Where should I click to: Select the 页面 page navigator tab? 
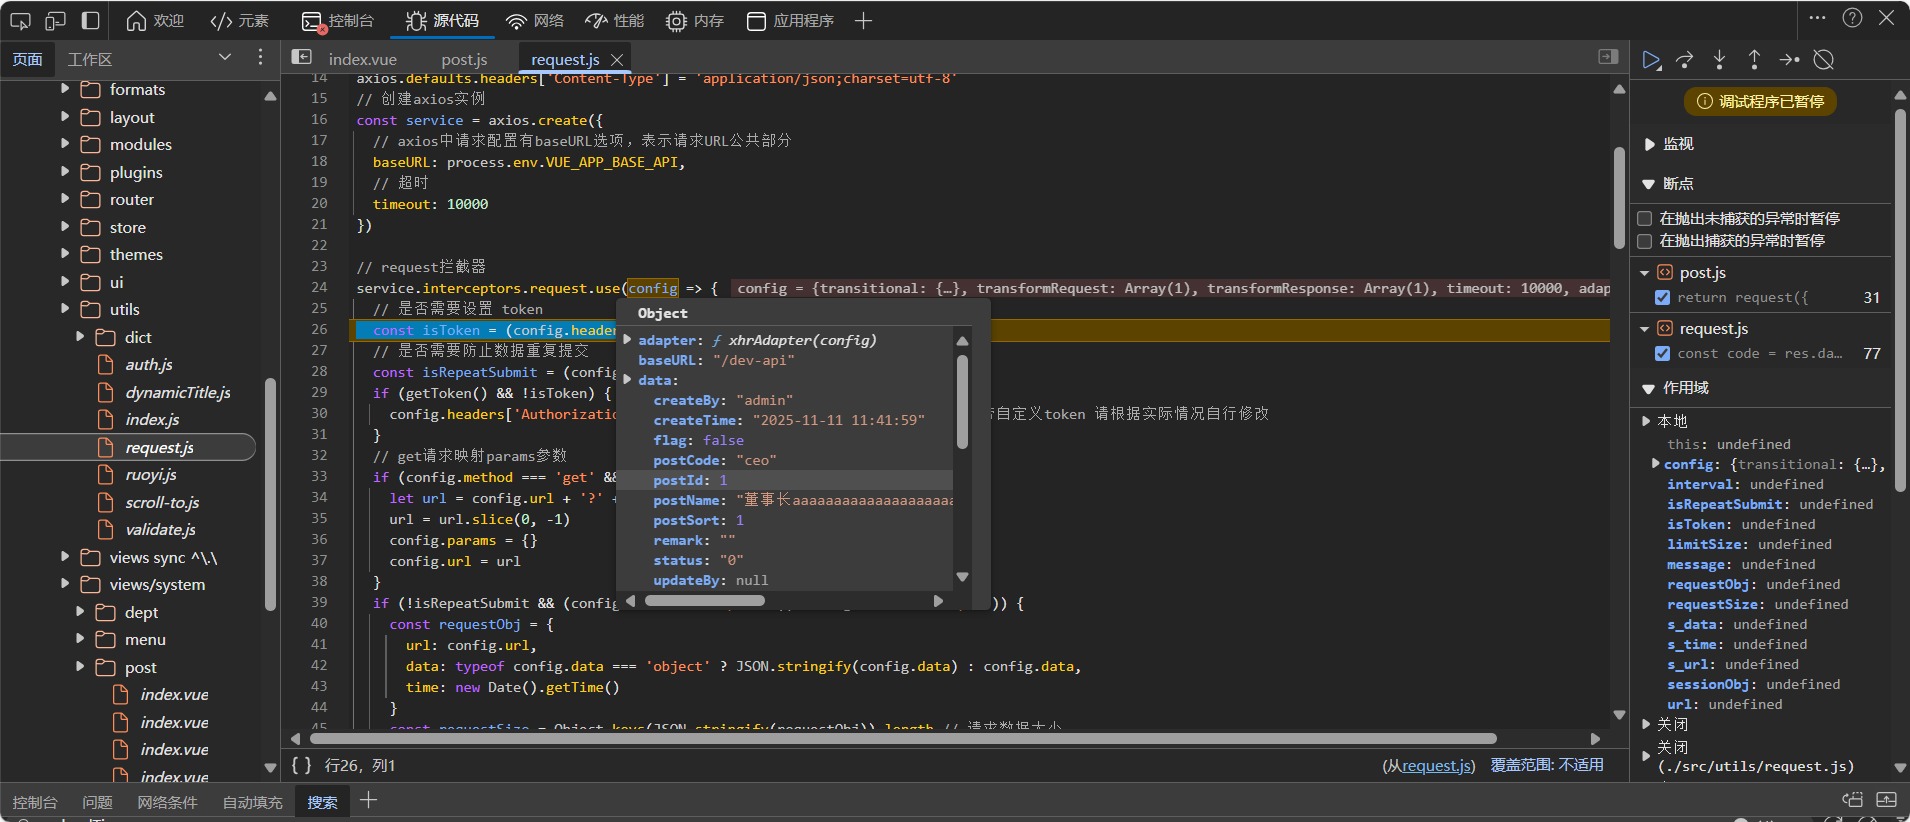27,59
